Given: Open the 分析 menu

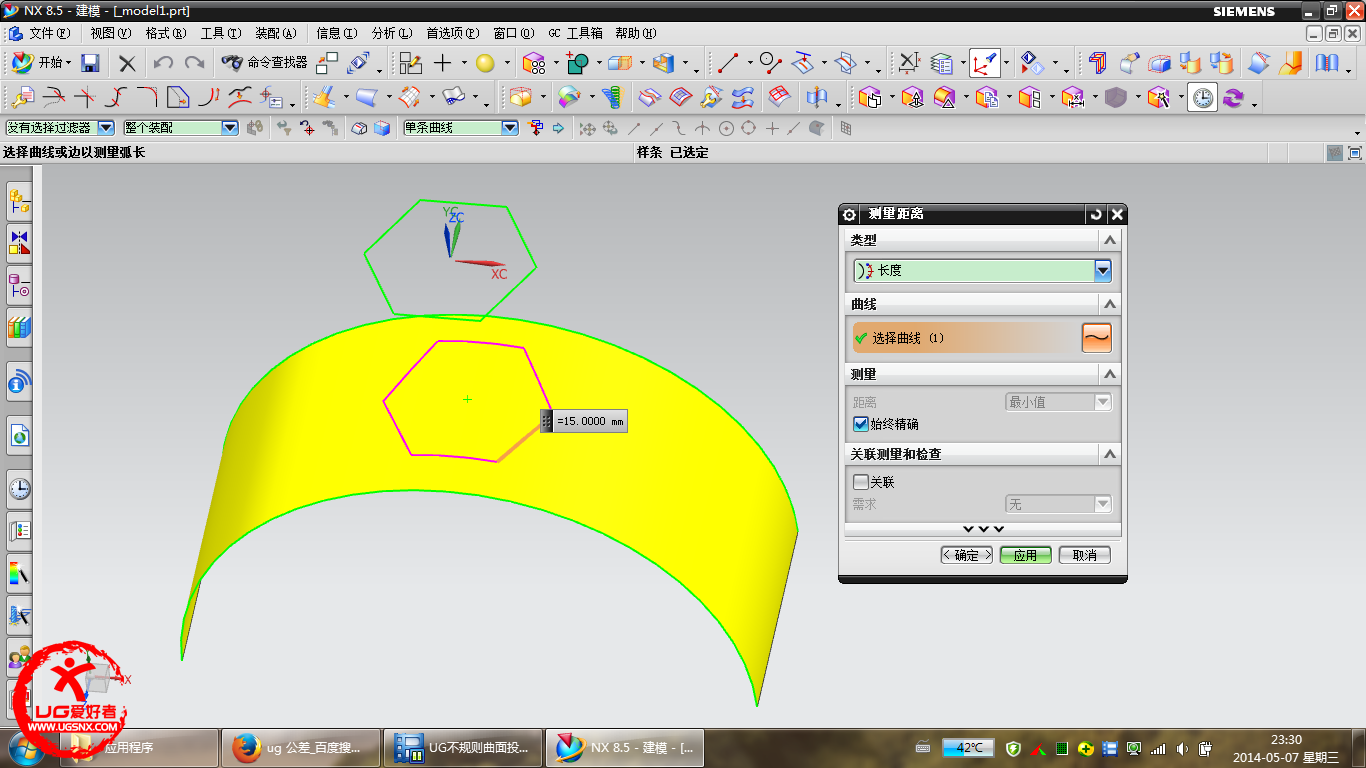Looking at the screenshot, I should [x=391, y=33].
